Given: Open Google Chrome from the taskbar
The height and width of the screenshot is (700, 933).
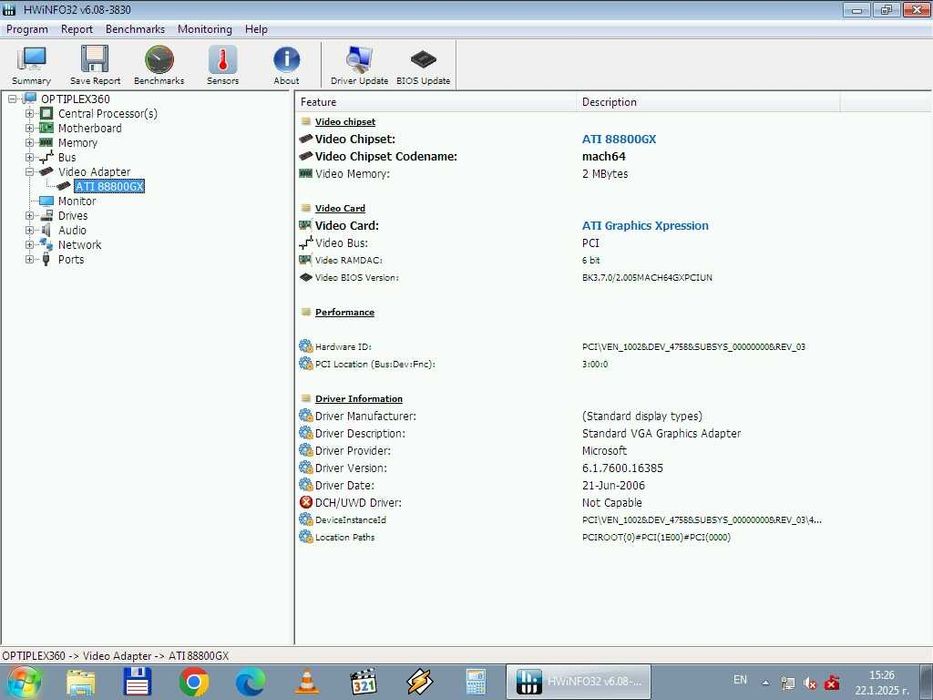Looking at the screenshot, I should (193, 682).
